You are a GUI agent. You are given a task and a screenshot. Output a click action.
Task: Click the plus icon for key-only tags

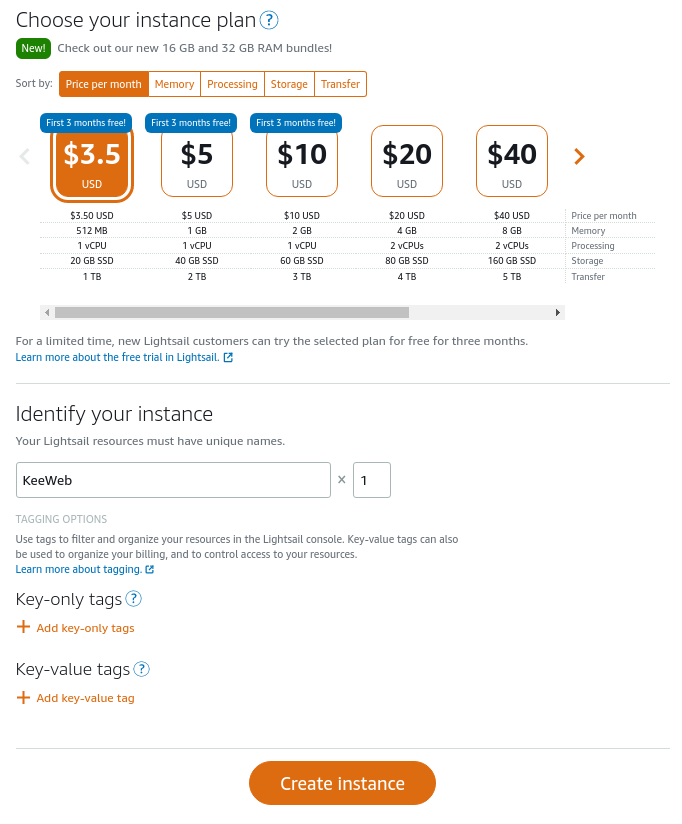(x=24, y=628)
